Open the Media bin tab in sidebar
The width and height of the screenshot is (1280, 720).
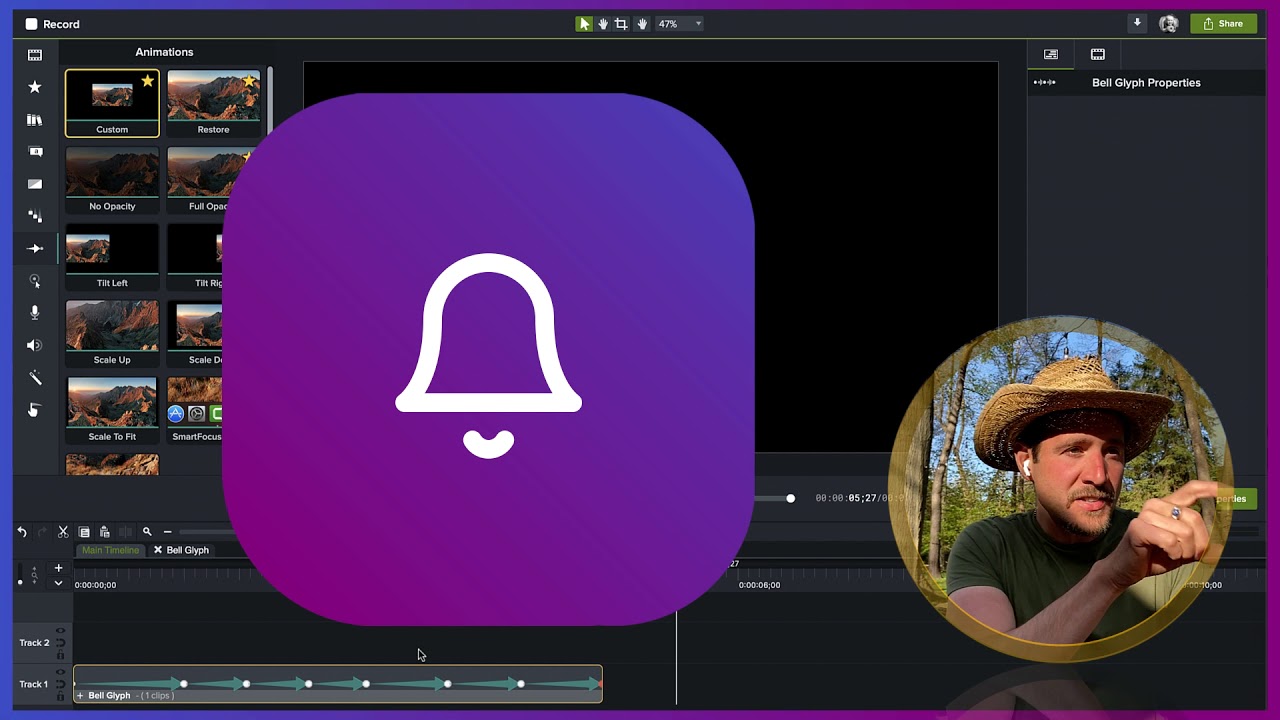(35, 55)
